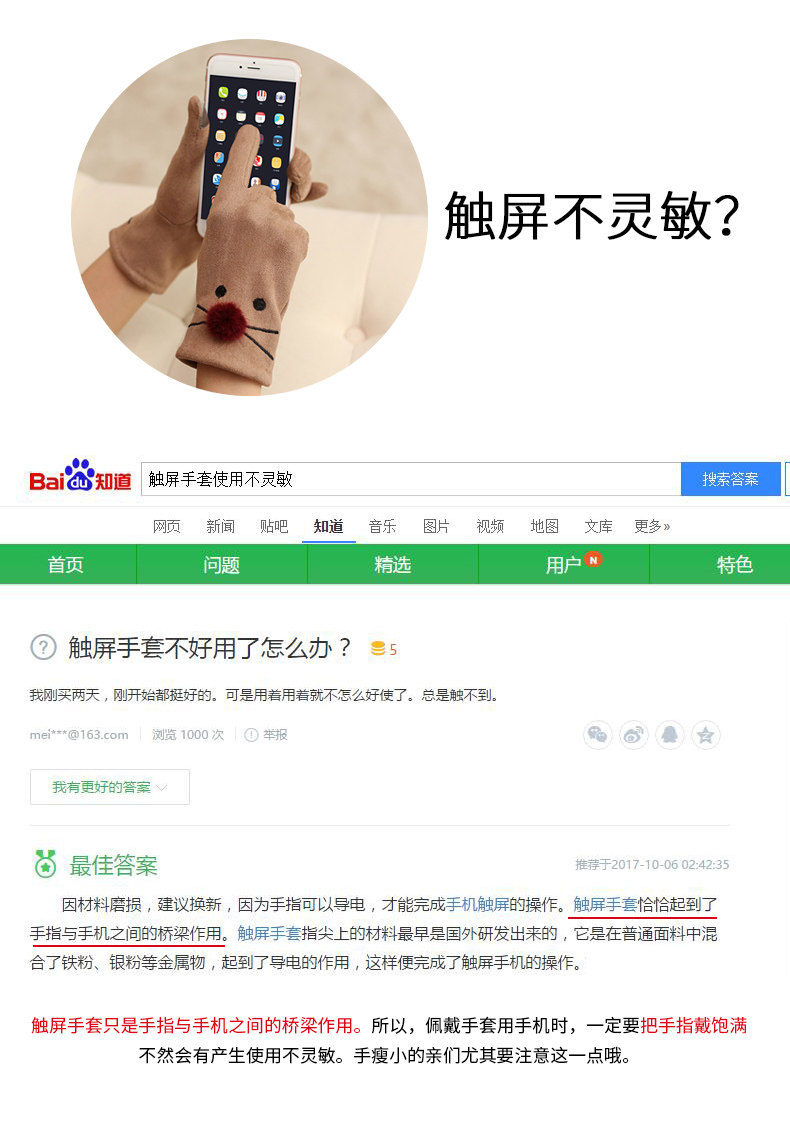The image size is (790, 1131).
Task: Go to 首页 in green navbar
Action: 66,564
